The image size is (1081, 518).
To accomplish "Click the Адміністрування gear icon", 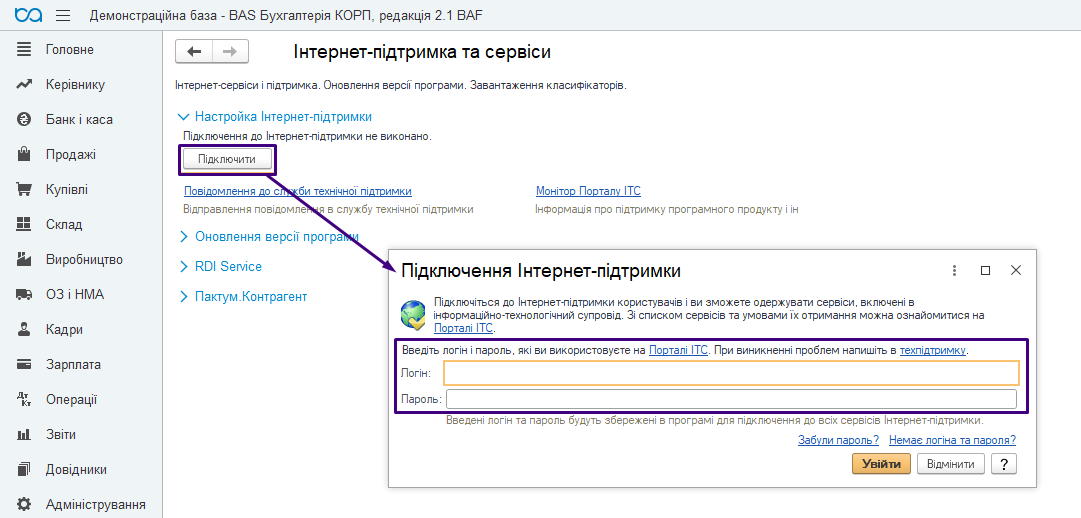I will tap(24, 504).
